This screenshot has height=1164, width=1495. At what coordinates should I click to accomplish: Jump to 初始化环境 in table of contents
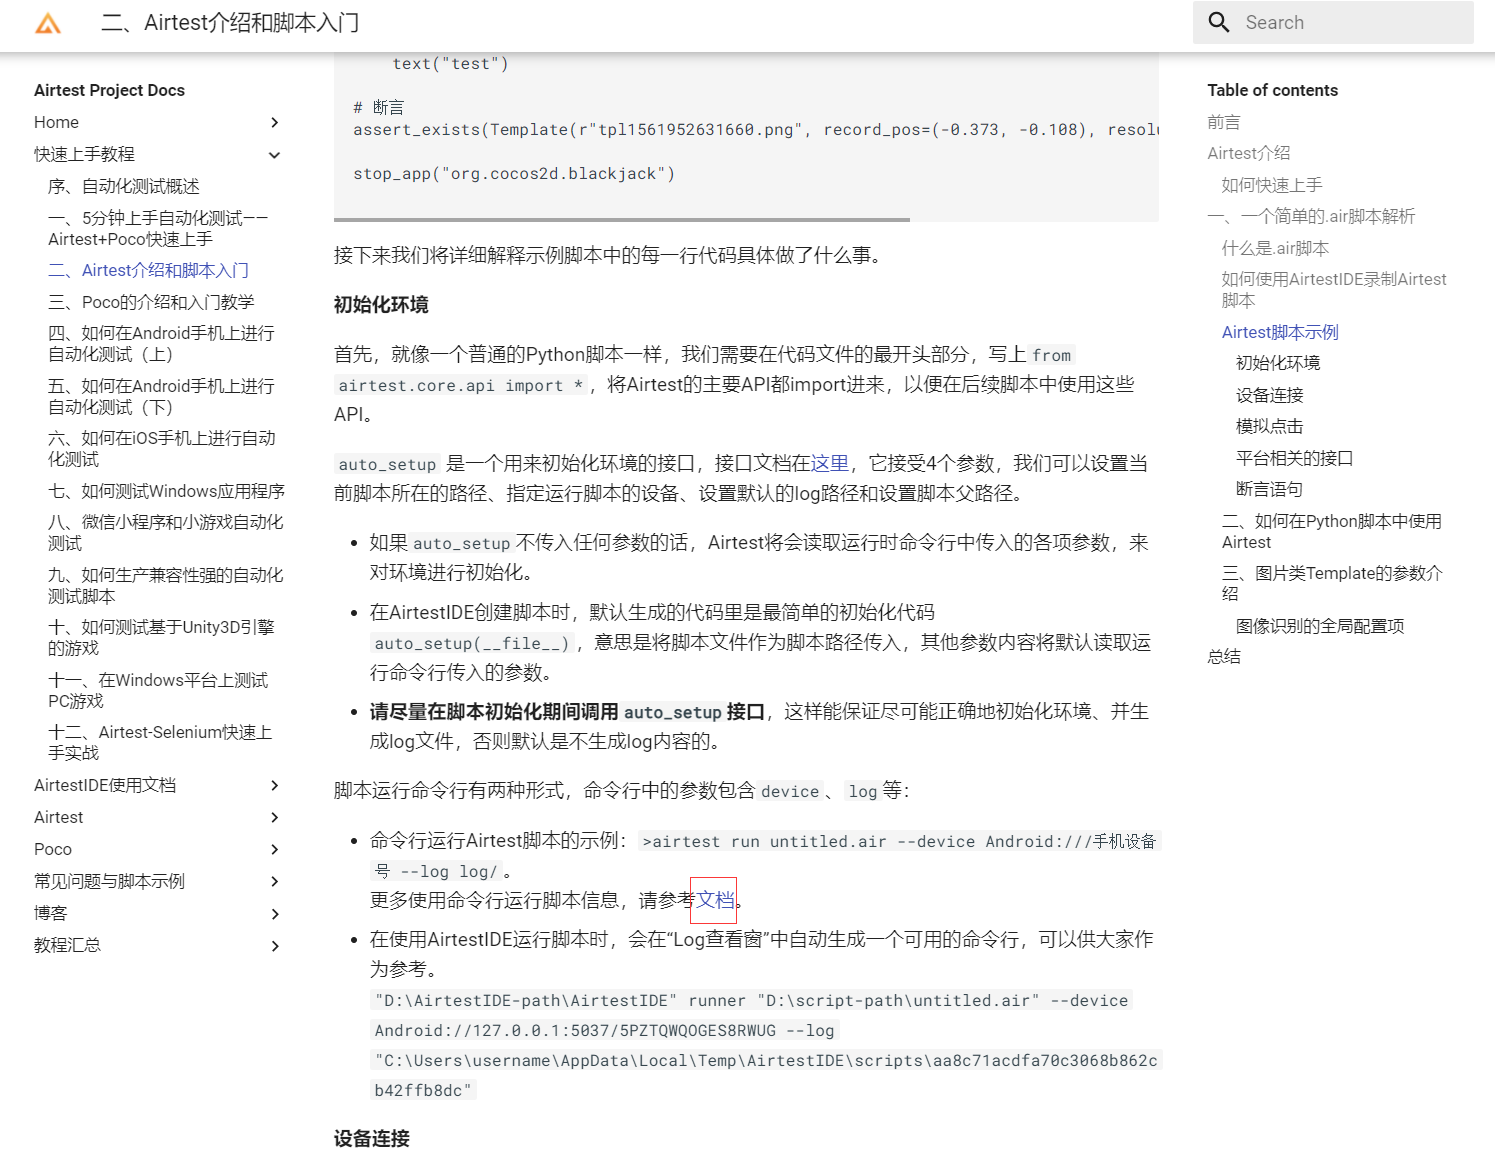point(1278,363)
